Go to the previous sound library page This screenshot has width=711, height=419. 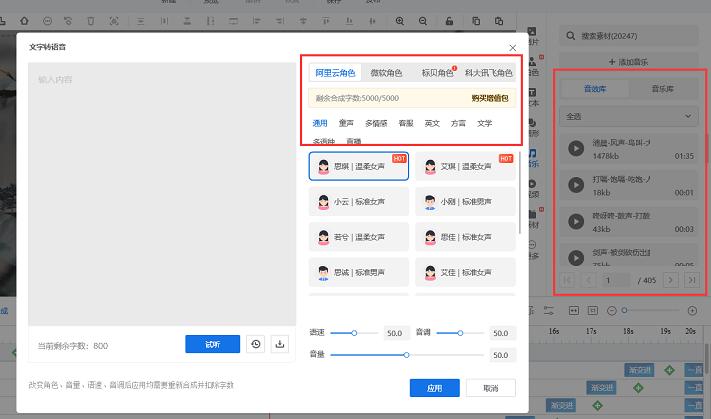pyautogui.click(x=588, y=280)
